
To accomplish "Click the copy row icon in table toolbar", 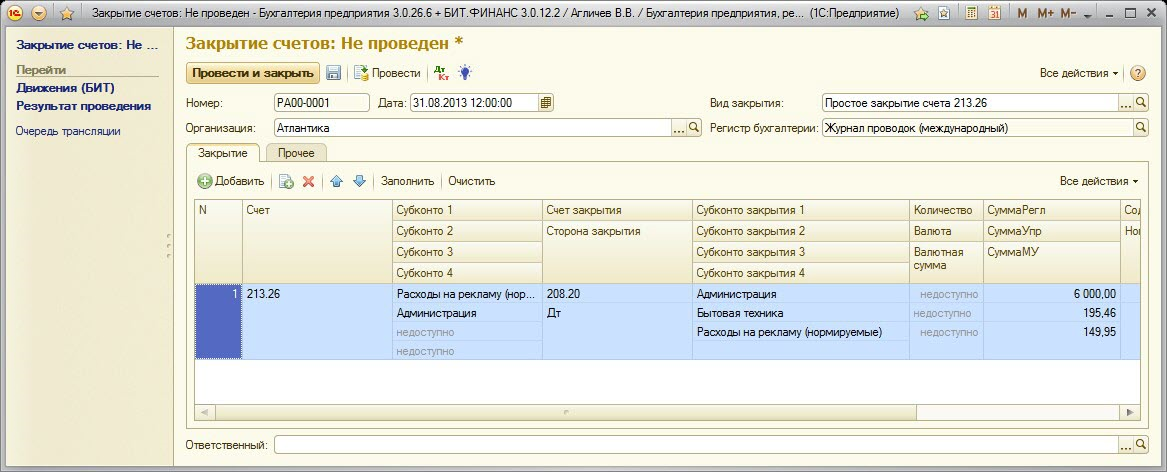I will coord(286,181).
